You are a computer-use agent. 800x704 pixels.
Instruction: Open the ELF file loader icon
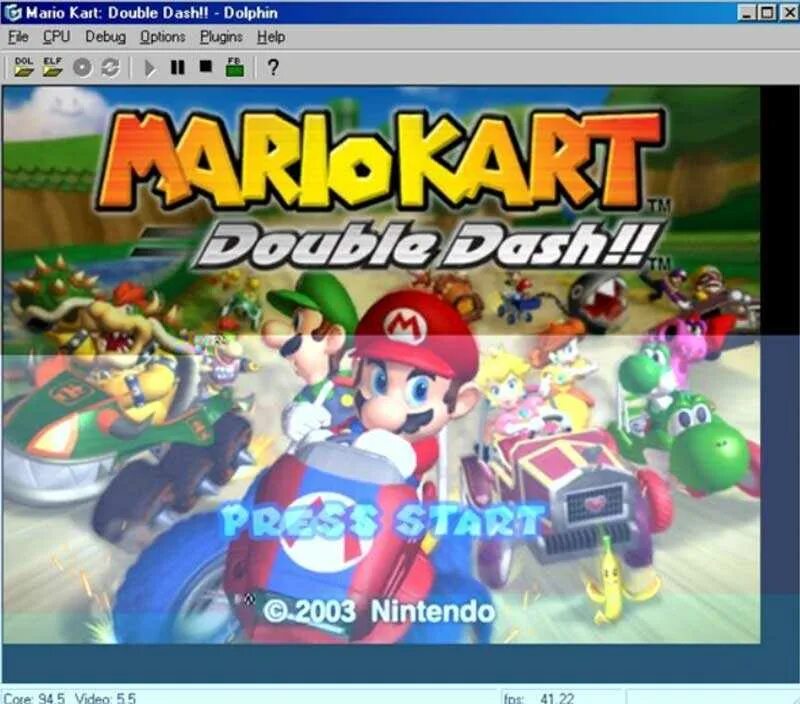click(x=53, y=67)
